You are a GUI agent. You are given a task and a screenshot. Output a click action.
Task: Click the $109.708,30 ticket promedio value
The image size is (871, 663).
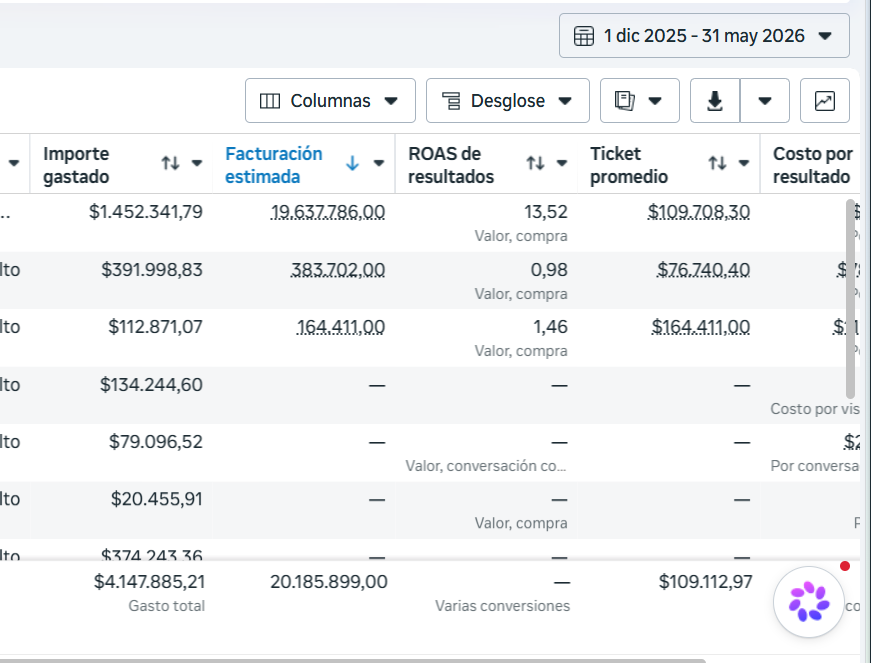point(699,212)
